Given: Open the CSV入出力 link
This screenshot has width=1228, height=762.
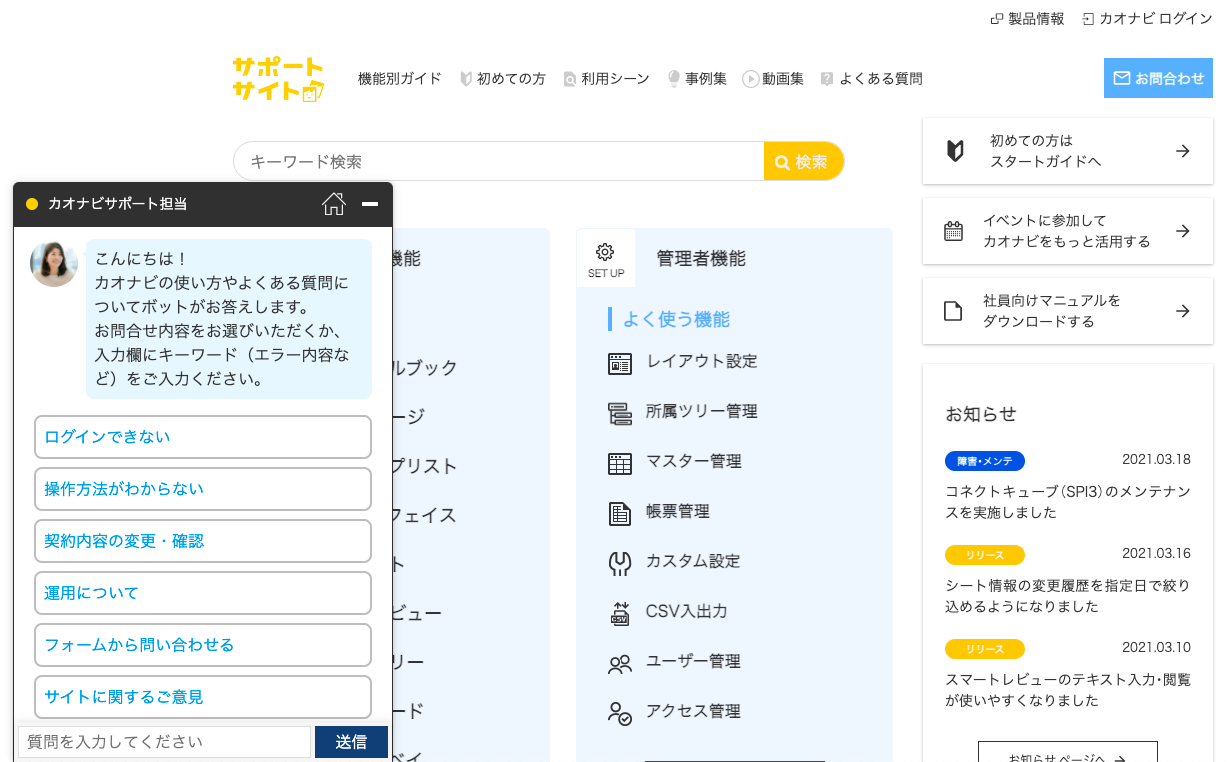Looking at the screenshot, I should coord(687,611).
